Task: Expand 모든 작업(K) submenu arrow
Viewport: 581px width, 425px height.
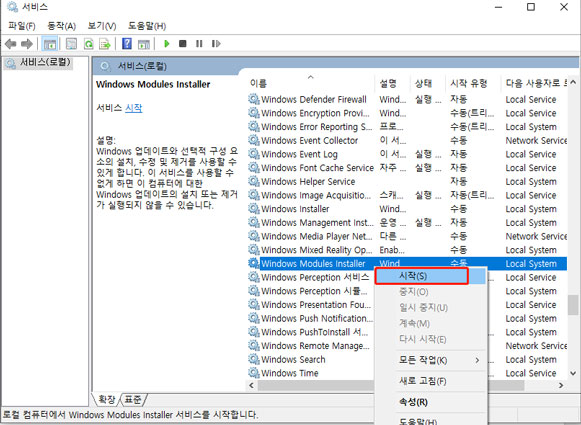Action: (x=477, y=360)
